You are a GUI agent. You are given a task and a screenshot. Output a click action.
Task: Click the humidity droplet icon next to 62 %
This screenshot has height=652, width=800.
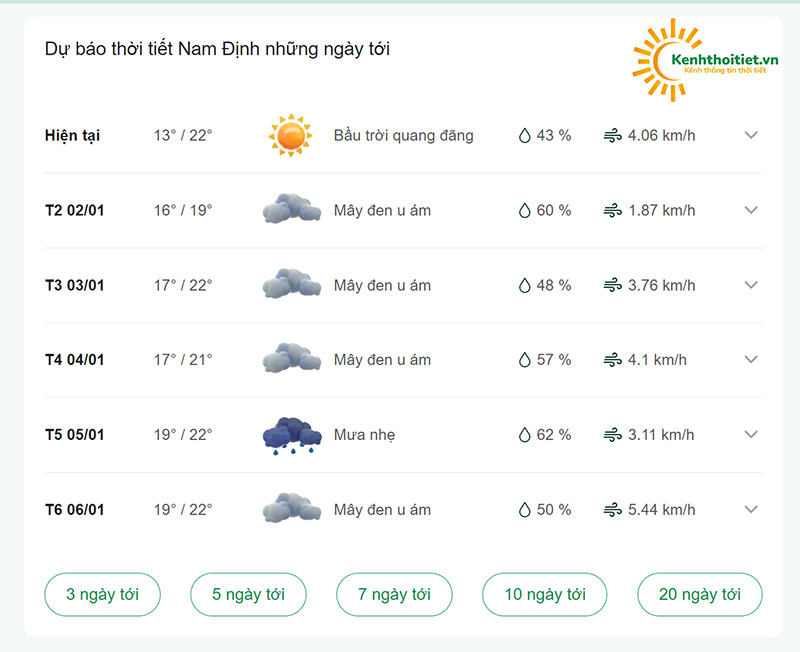(524, 435)
